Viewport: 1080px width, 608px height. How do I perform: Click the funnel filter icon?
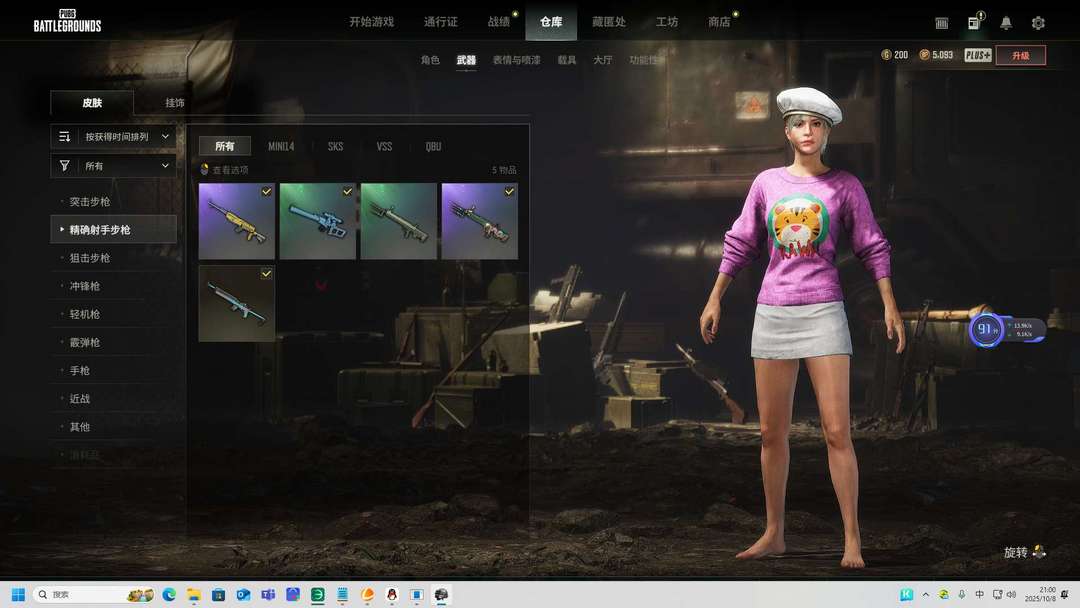coord(65,165)
